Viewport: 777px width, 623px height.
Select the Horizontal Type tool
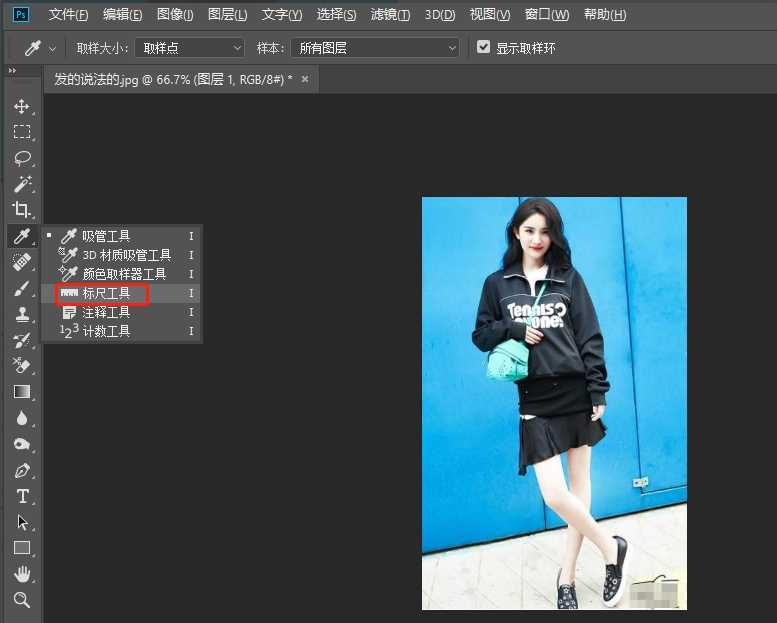[21, 496]
